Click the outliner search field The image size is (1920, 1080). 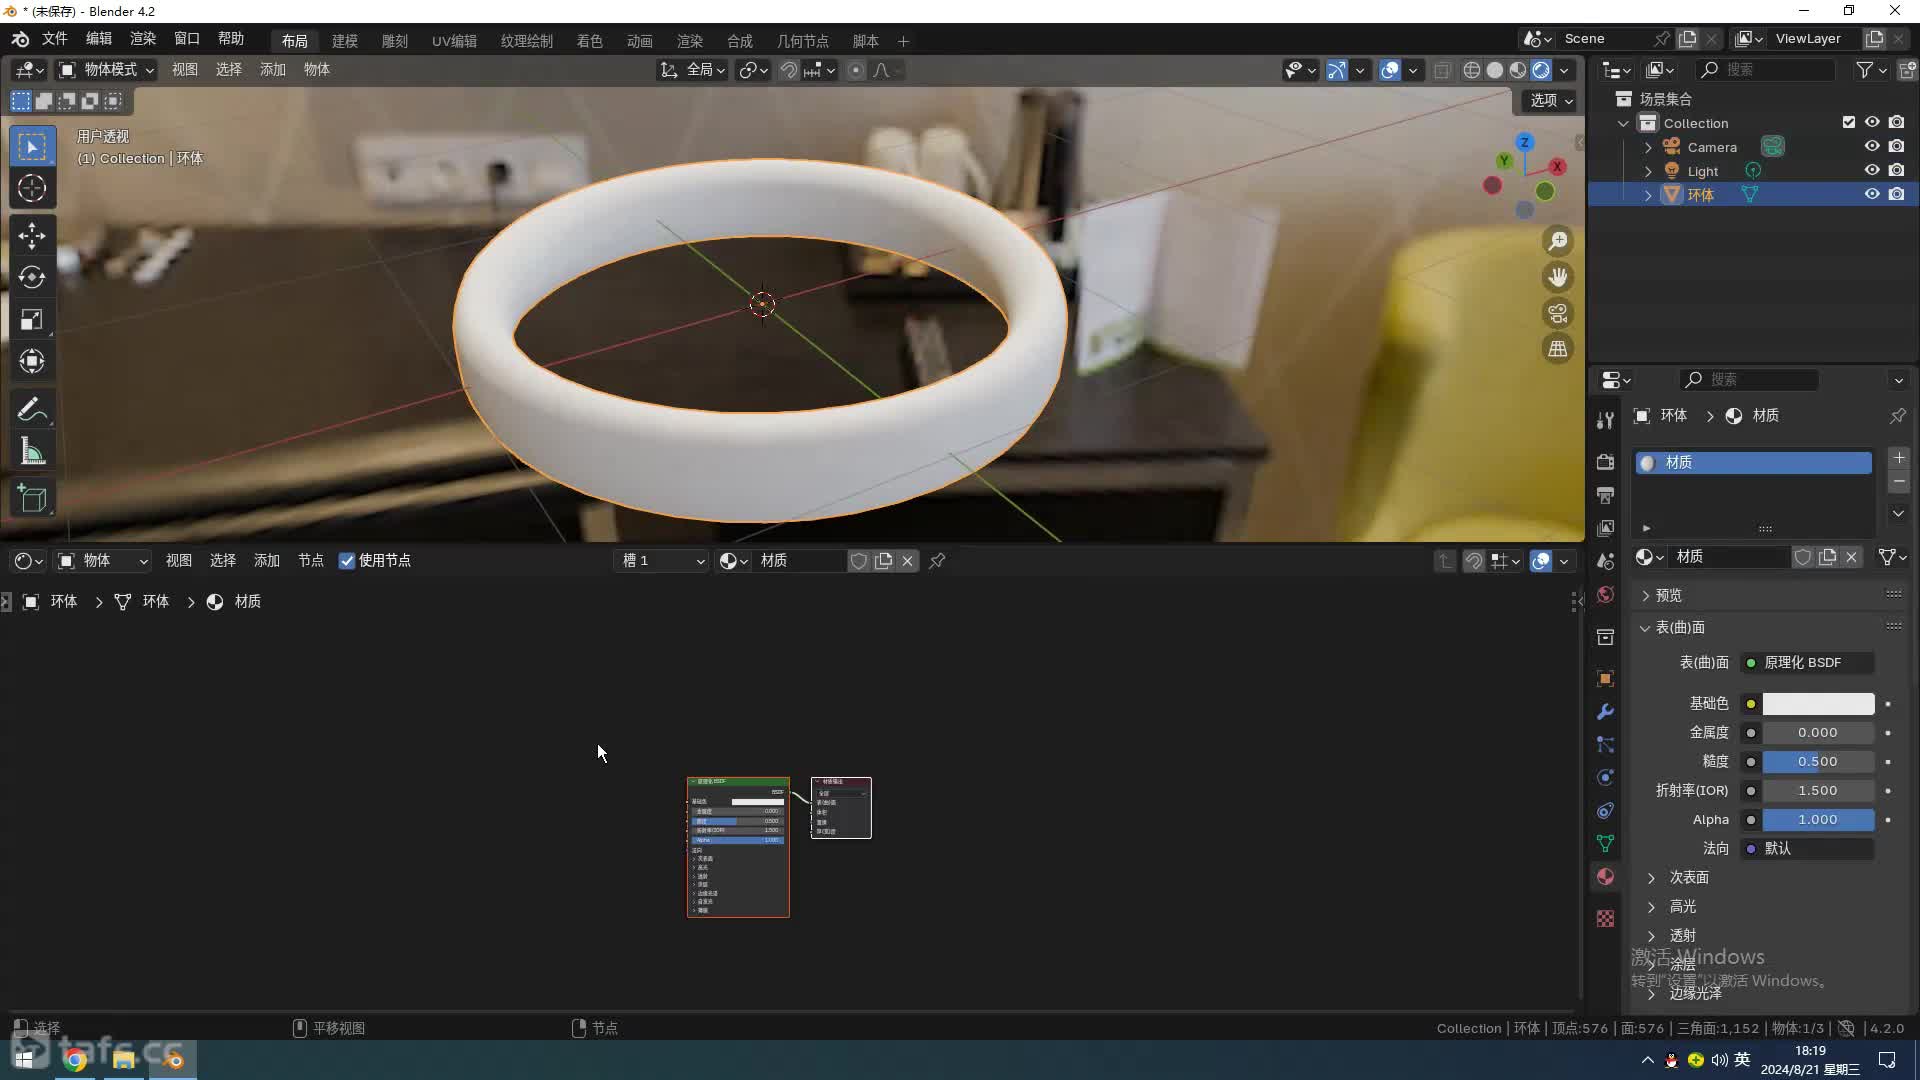tap(1765, 70)
